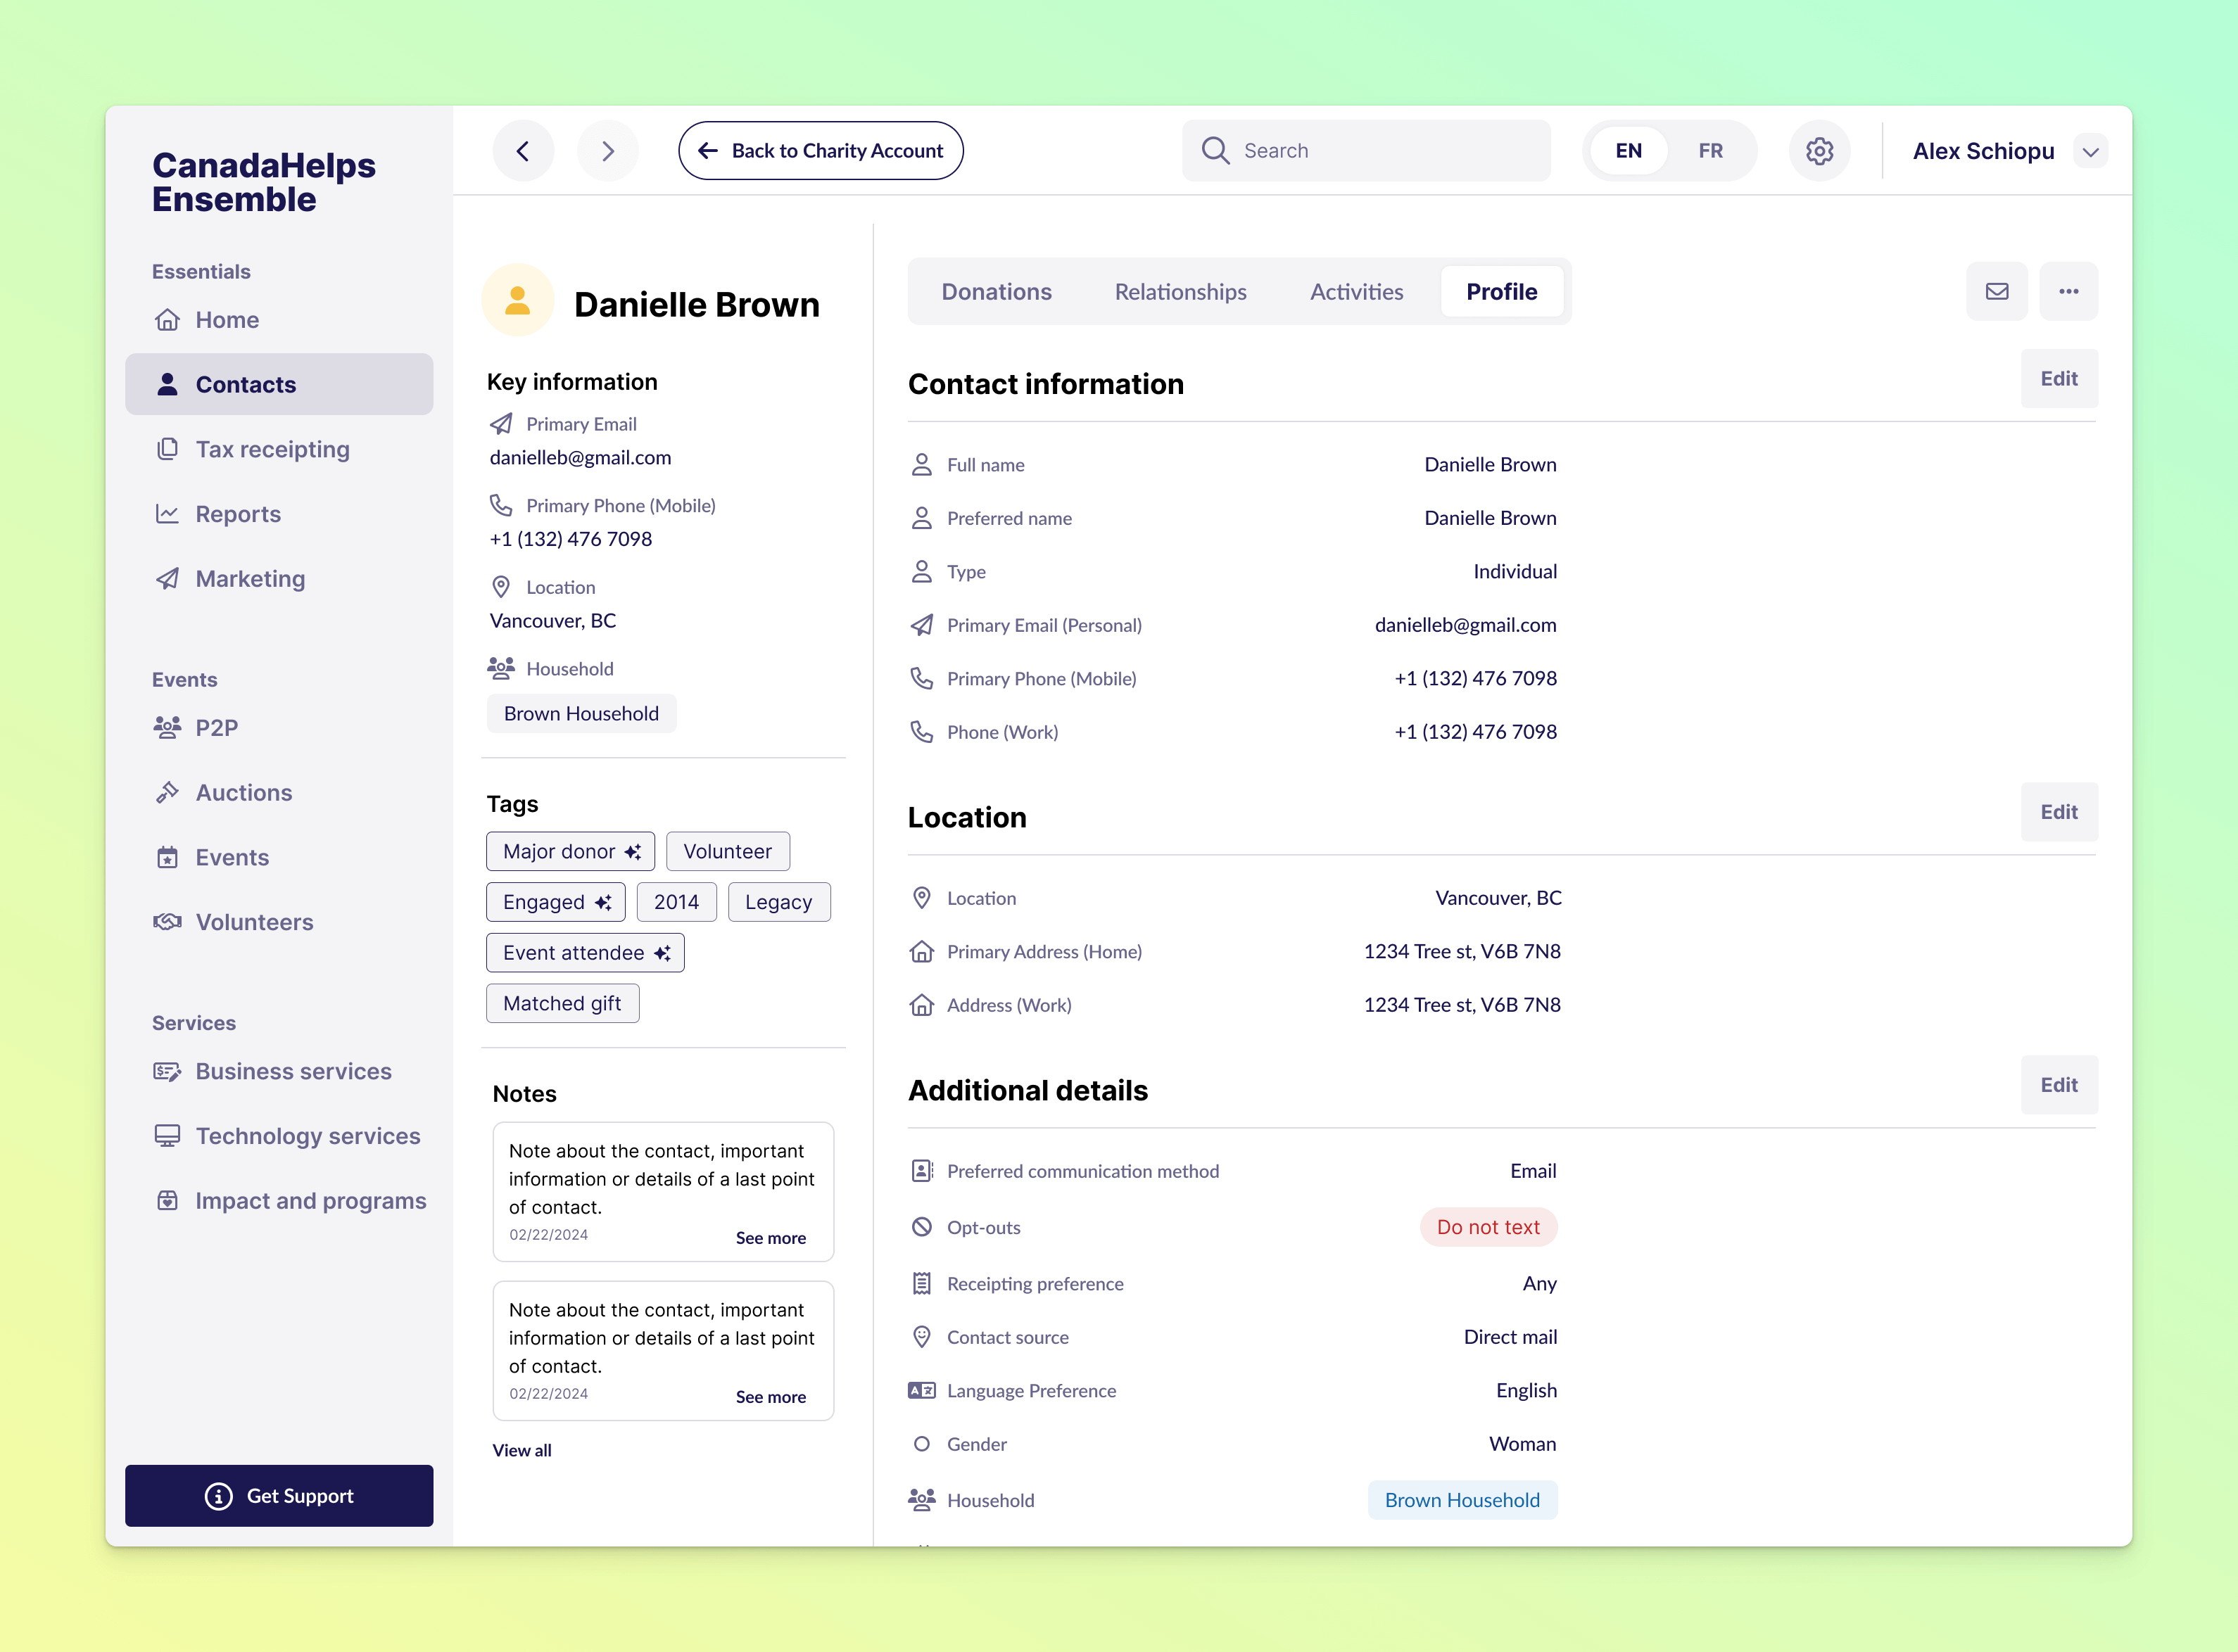Go forward with the right chevron arrow
The image size is (2238, 1652).
click(608, 151)
